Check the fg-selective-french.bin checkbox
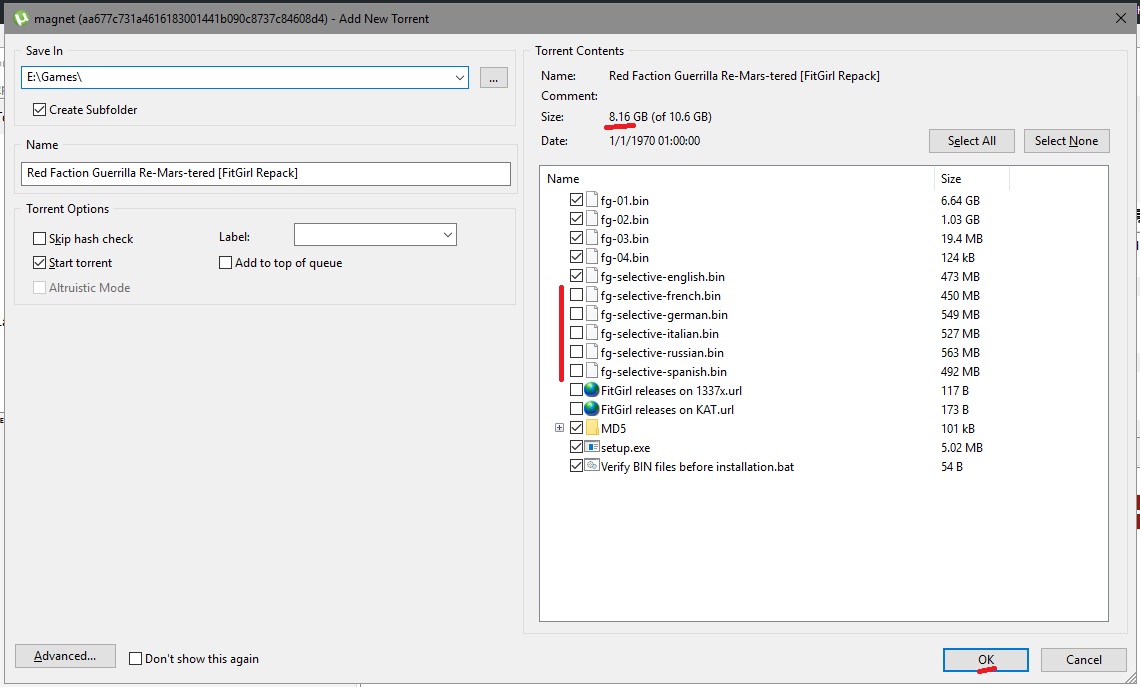This screenshot has height=687, width=1140. (576, 296)
